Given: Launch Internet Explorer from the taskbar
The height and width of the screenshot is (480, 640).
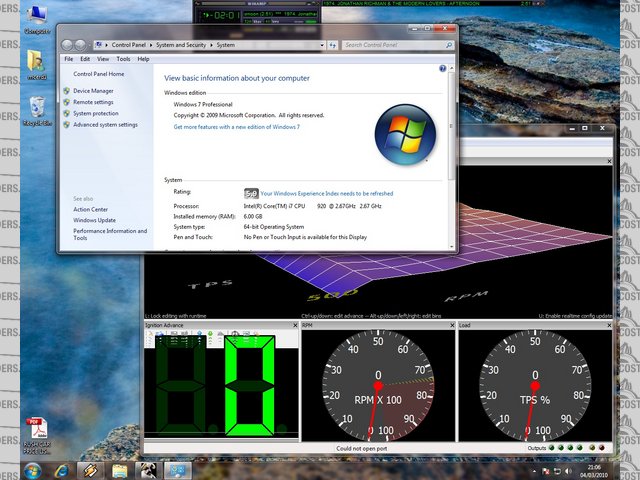Looking at the screenshot, I should tap(61, 471).
